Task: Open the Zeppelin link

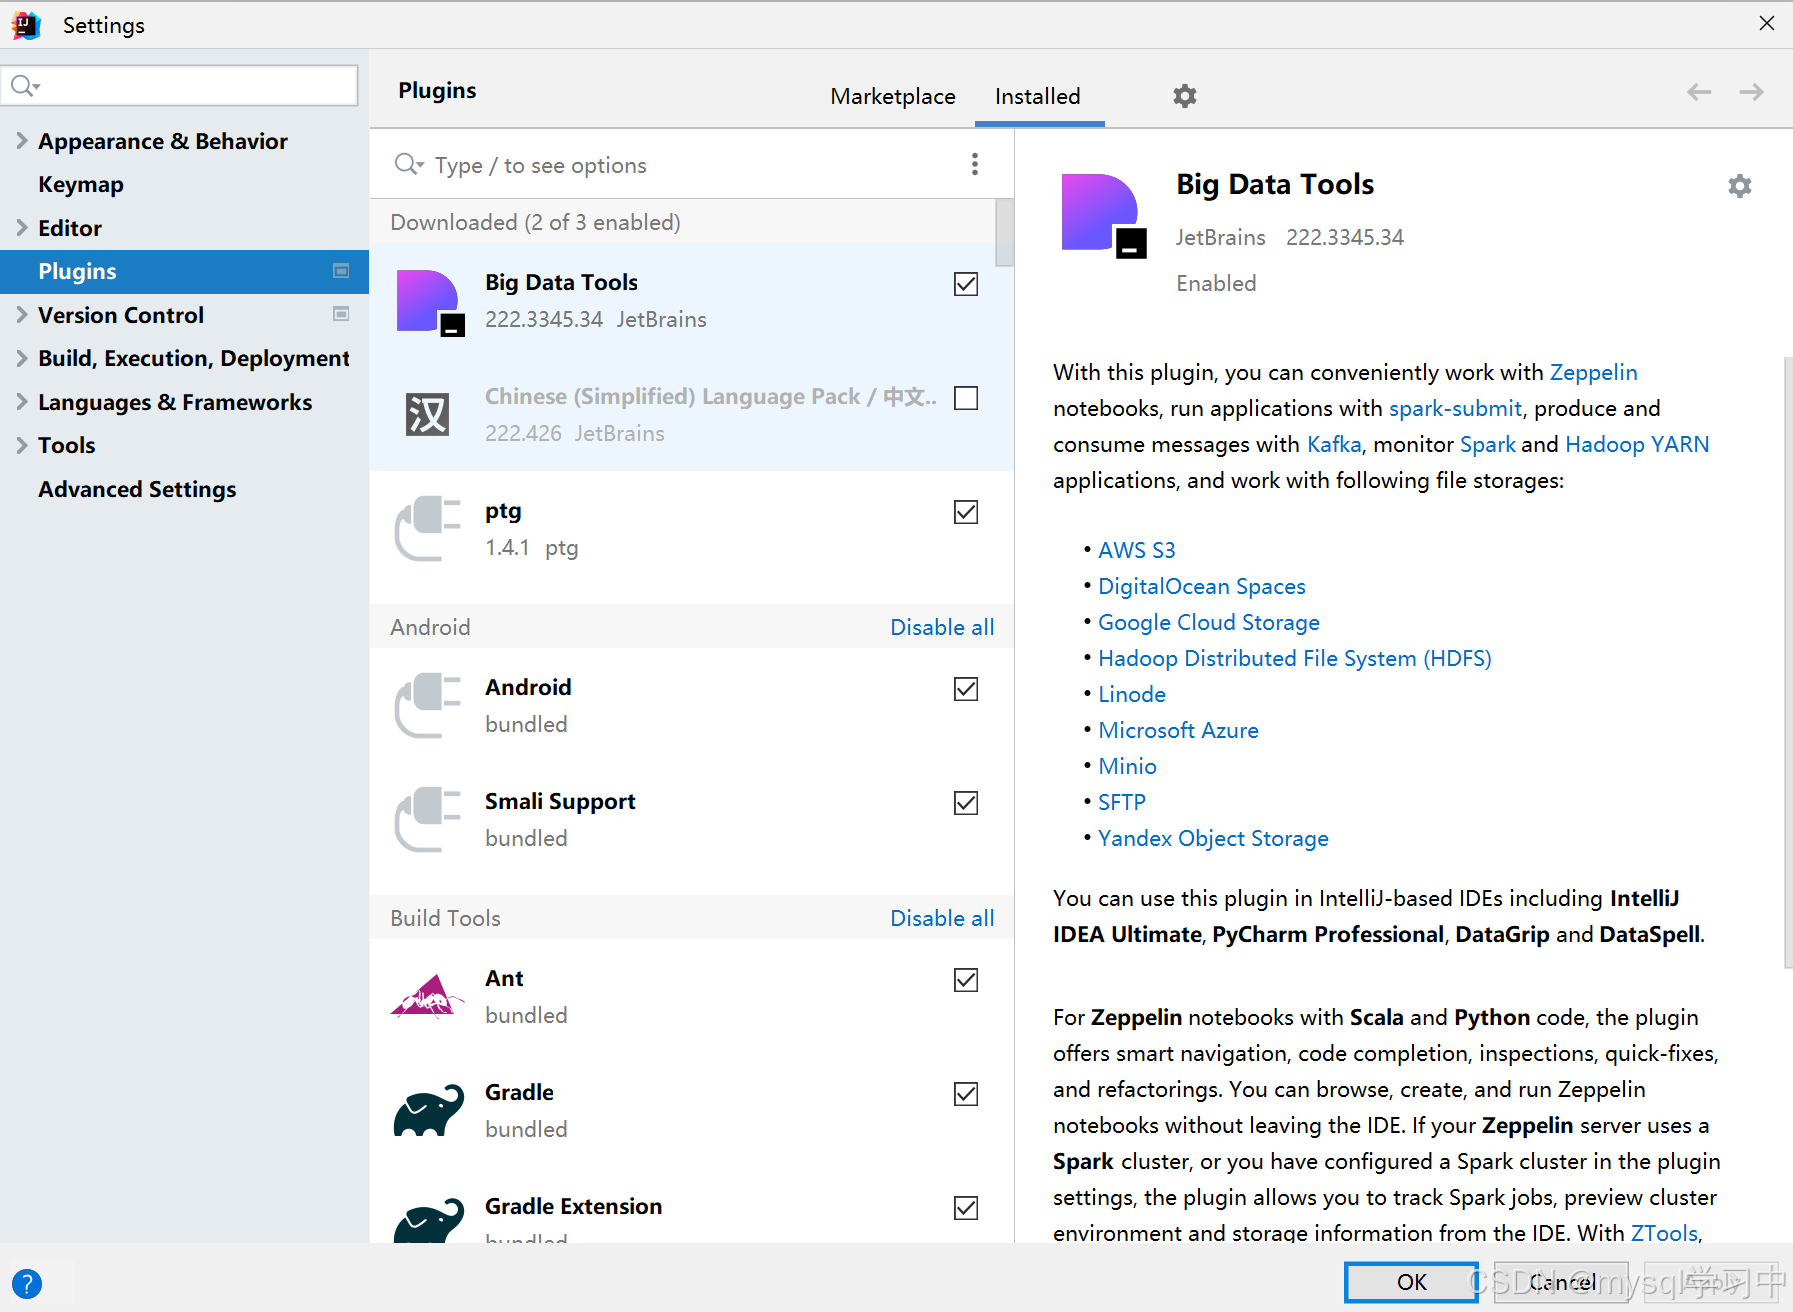Action: (x=1593, y=372)
